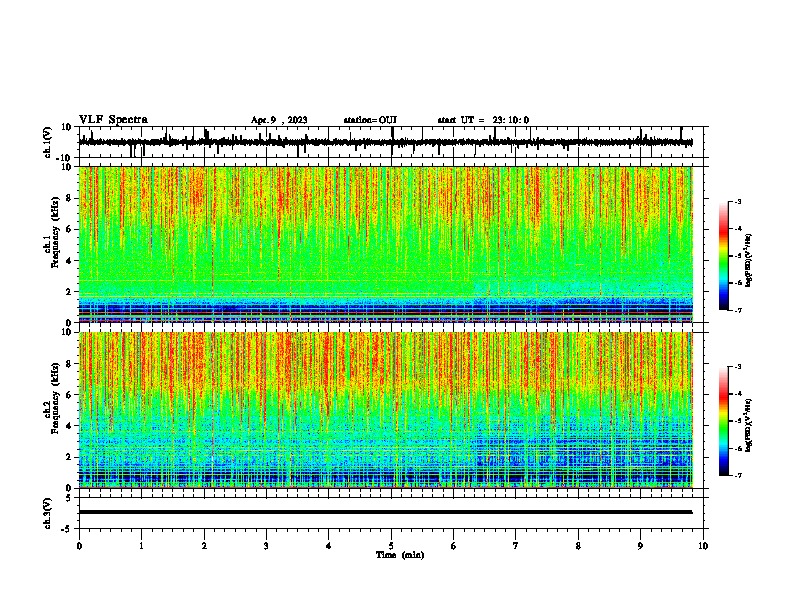Click the log(PSD) units label beside ch.1 colorbar
The width and height of the screenshot is (792, 612).
click(x=749, y=260)
